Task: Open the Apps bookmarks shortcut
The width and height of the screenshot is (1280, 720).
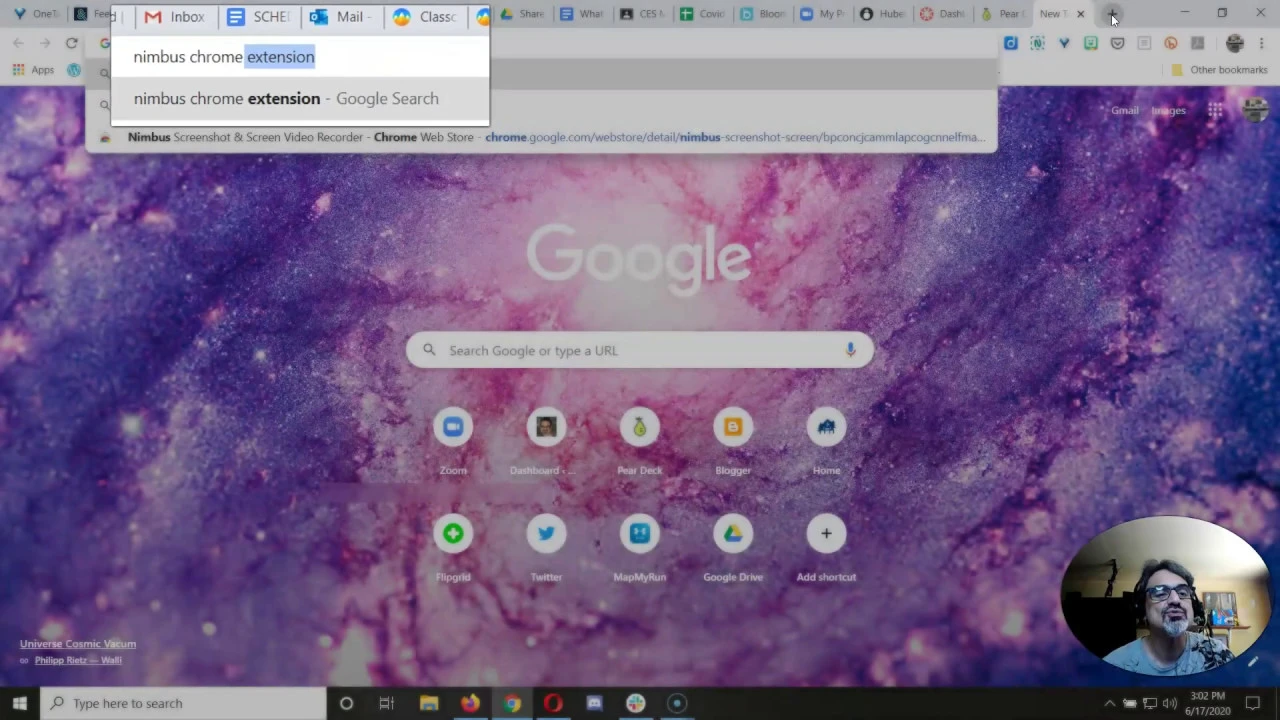Action: pyautogui.click(x=33, y=70)
